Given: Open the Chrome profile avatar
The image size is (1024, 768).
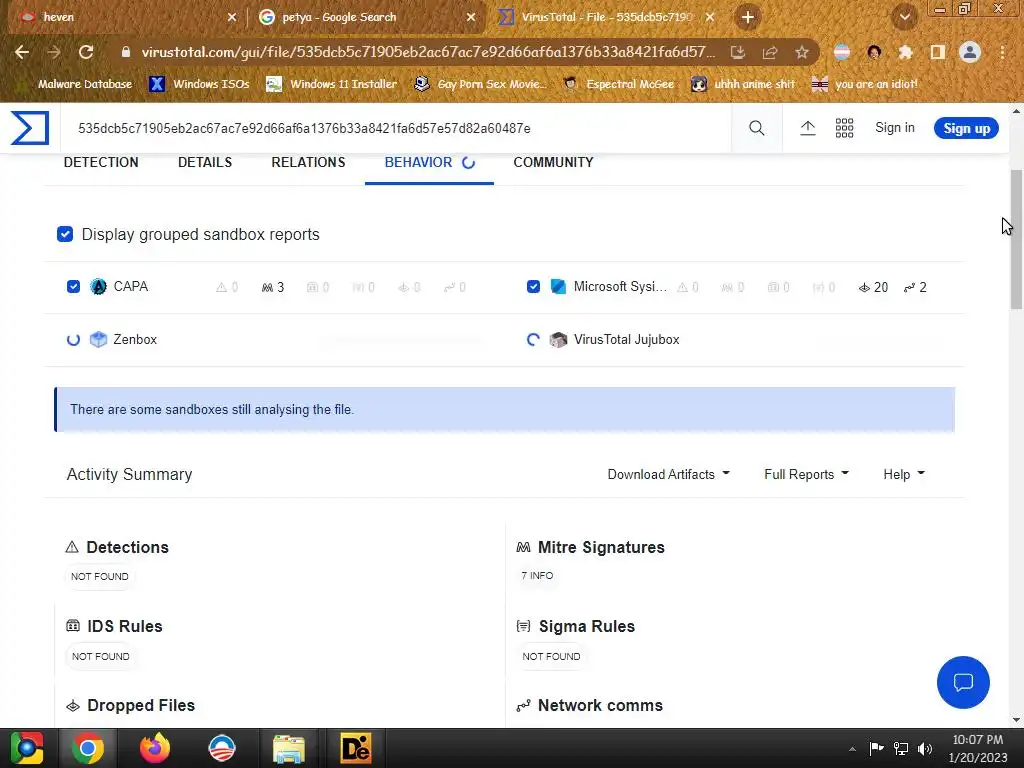Looking at the screenshot, I should pos(970,52).
